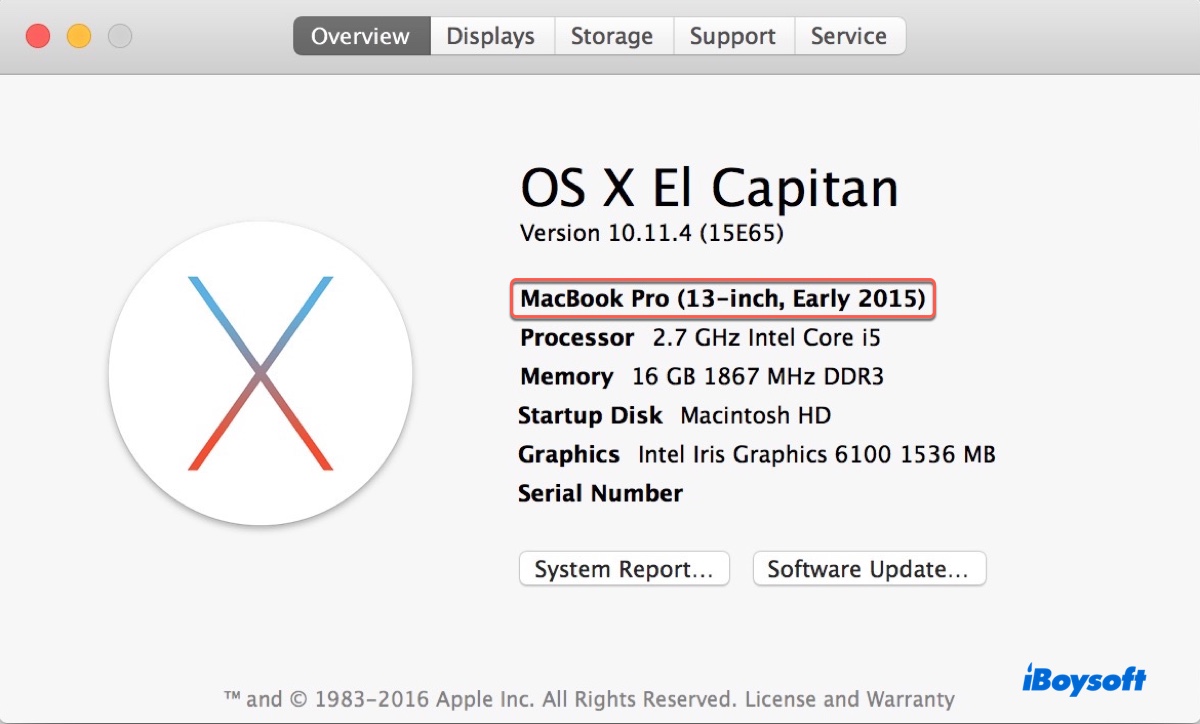Click the Graphics Intel Iris Graphics 6100 line
The image size is (1200, 724).
coord(757,454)
